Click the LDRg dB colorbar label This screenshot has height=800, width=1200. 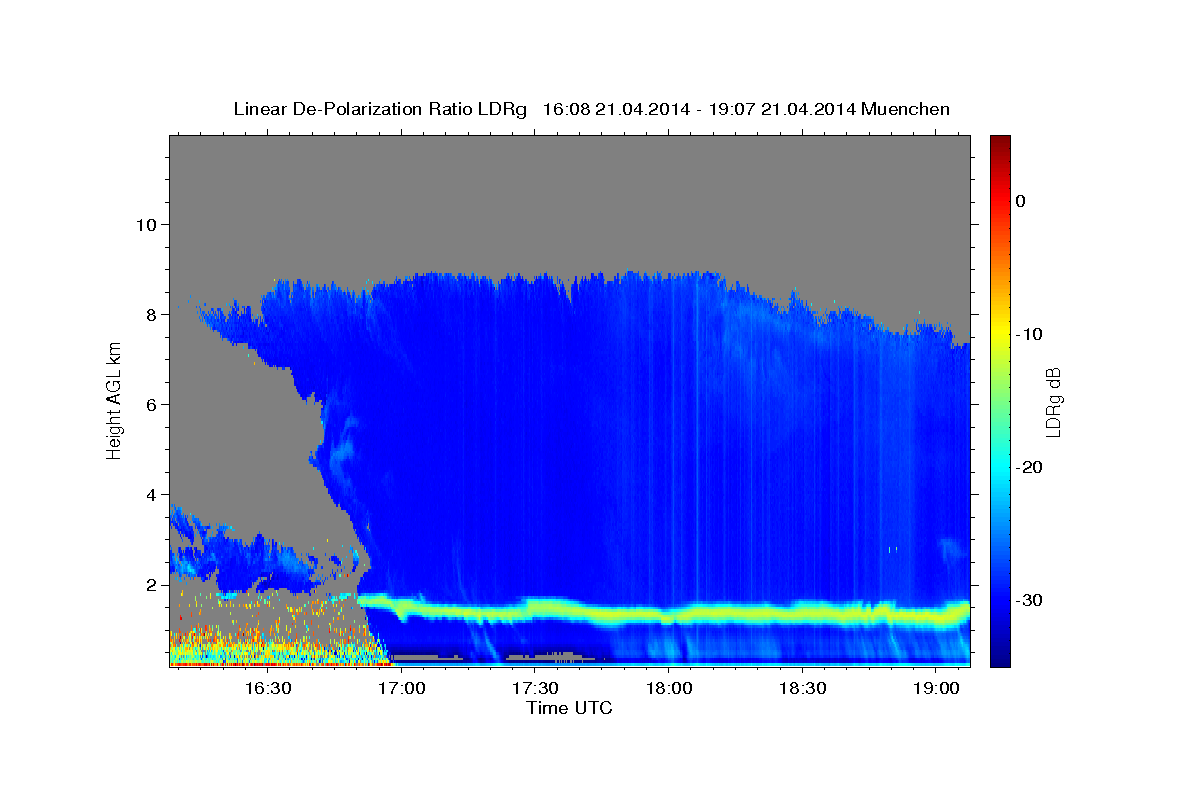(x=1052, y=402)
